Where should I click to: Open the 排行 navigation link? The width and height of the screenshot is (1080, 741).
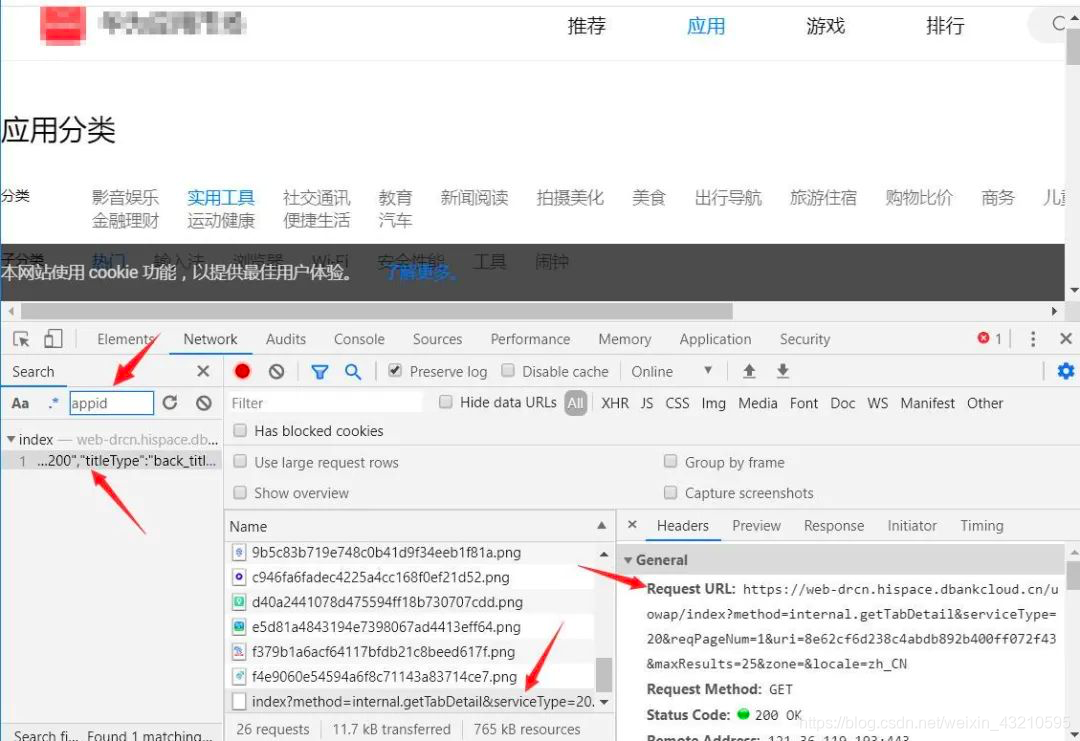945,26
